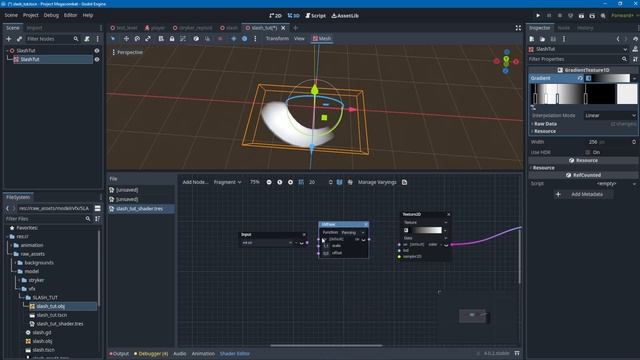
Task: Open the Output bottom panel
Action: point(119,353)
